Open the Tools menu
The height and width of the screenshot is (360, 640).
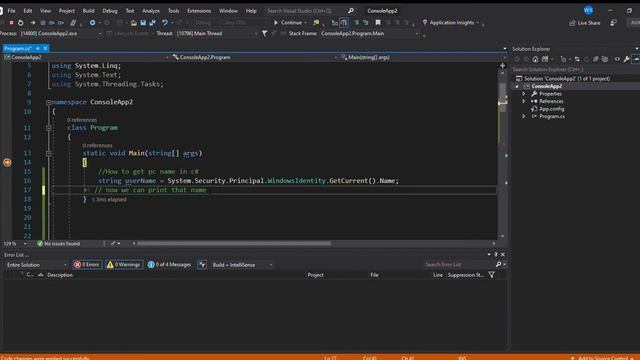173,11
